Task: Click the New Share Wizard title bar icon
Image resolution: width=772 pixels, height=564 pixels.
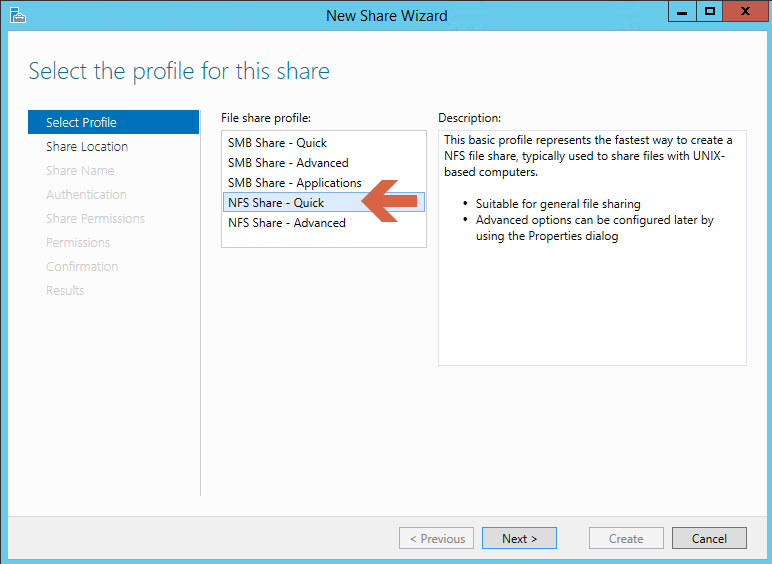Action: tap(18, 15)
